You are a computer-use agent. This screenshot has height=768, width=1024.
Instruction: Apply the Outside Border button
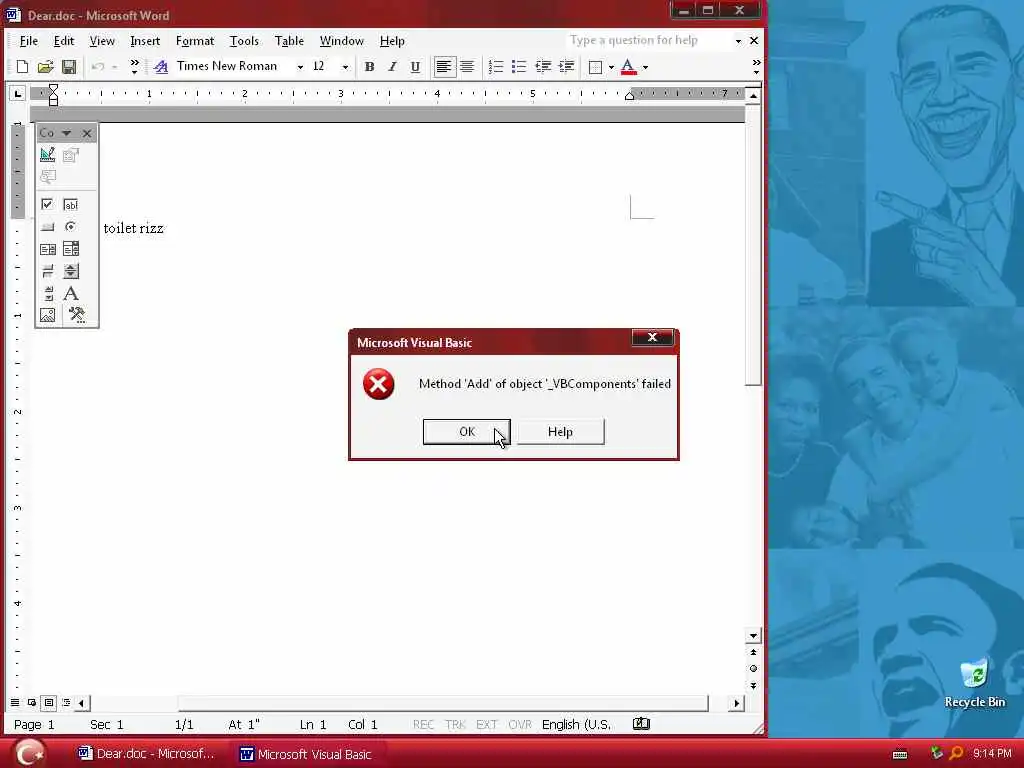pyautogui.click(x=595, y=67)
